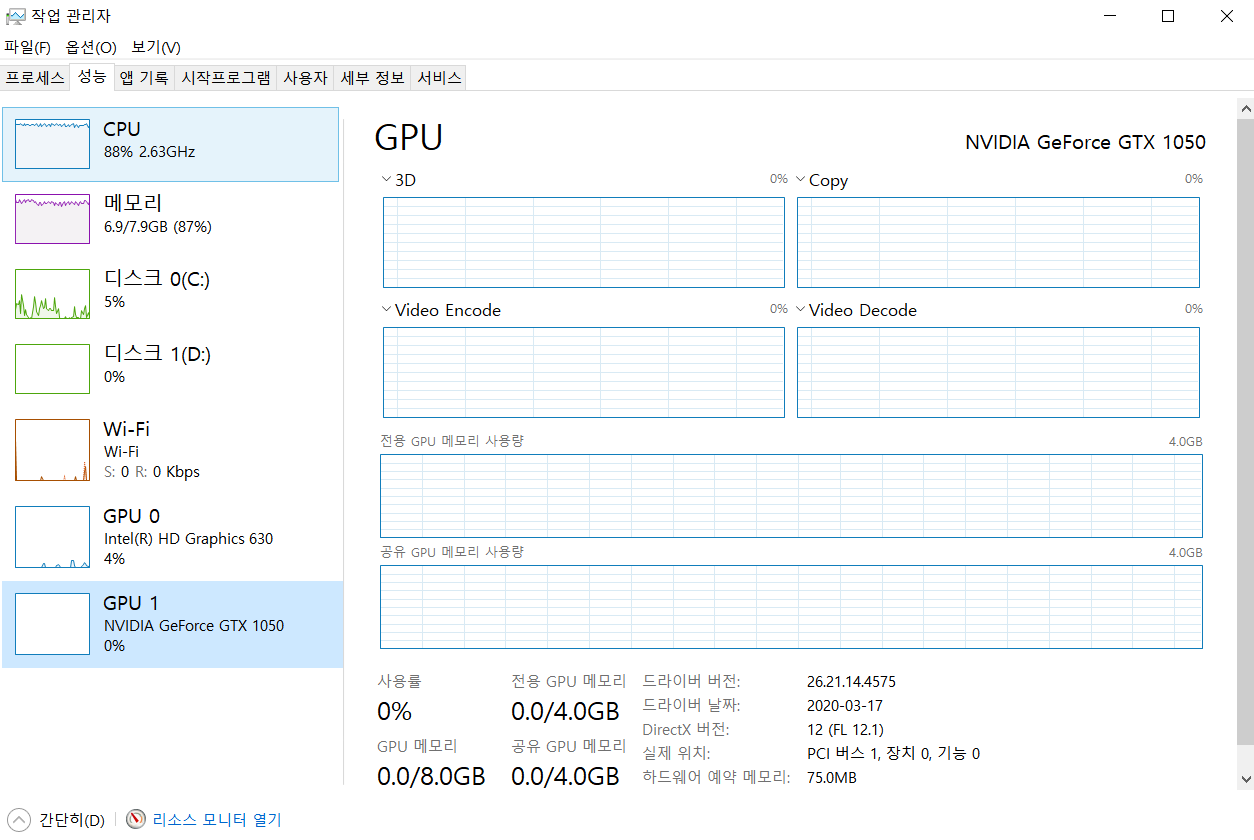Viewport: 1254px width, 840px height.
Task: Click the PCI 버스 1, 장치 0, 기능 0 value
Action: (x=893, y=753)
